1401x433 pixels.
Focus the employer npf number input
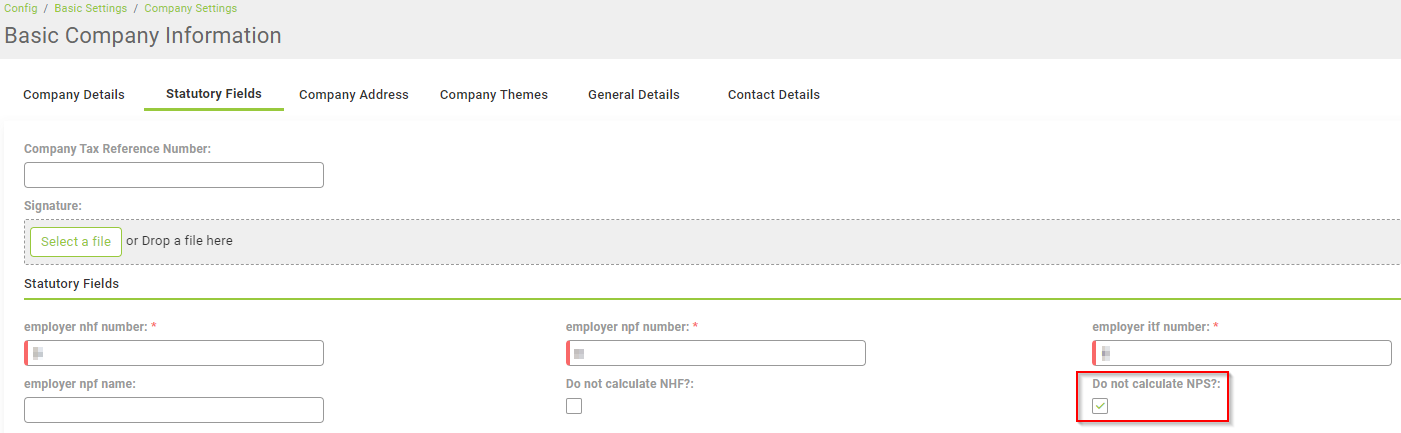coord(716,353)
